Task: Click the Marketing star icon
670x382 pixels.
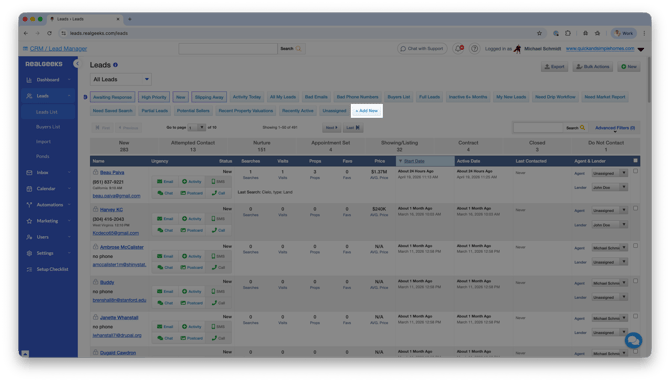Action: click(29, 221)
